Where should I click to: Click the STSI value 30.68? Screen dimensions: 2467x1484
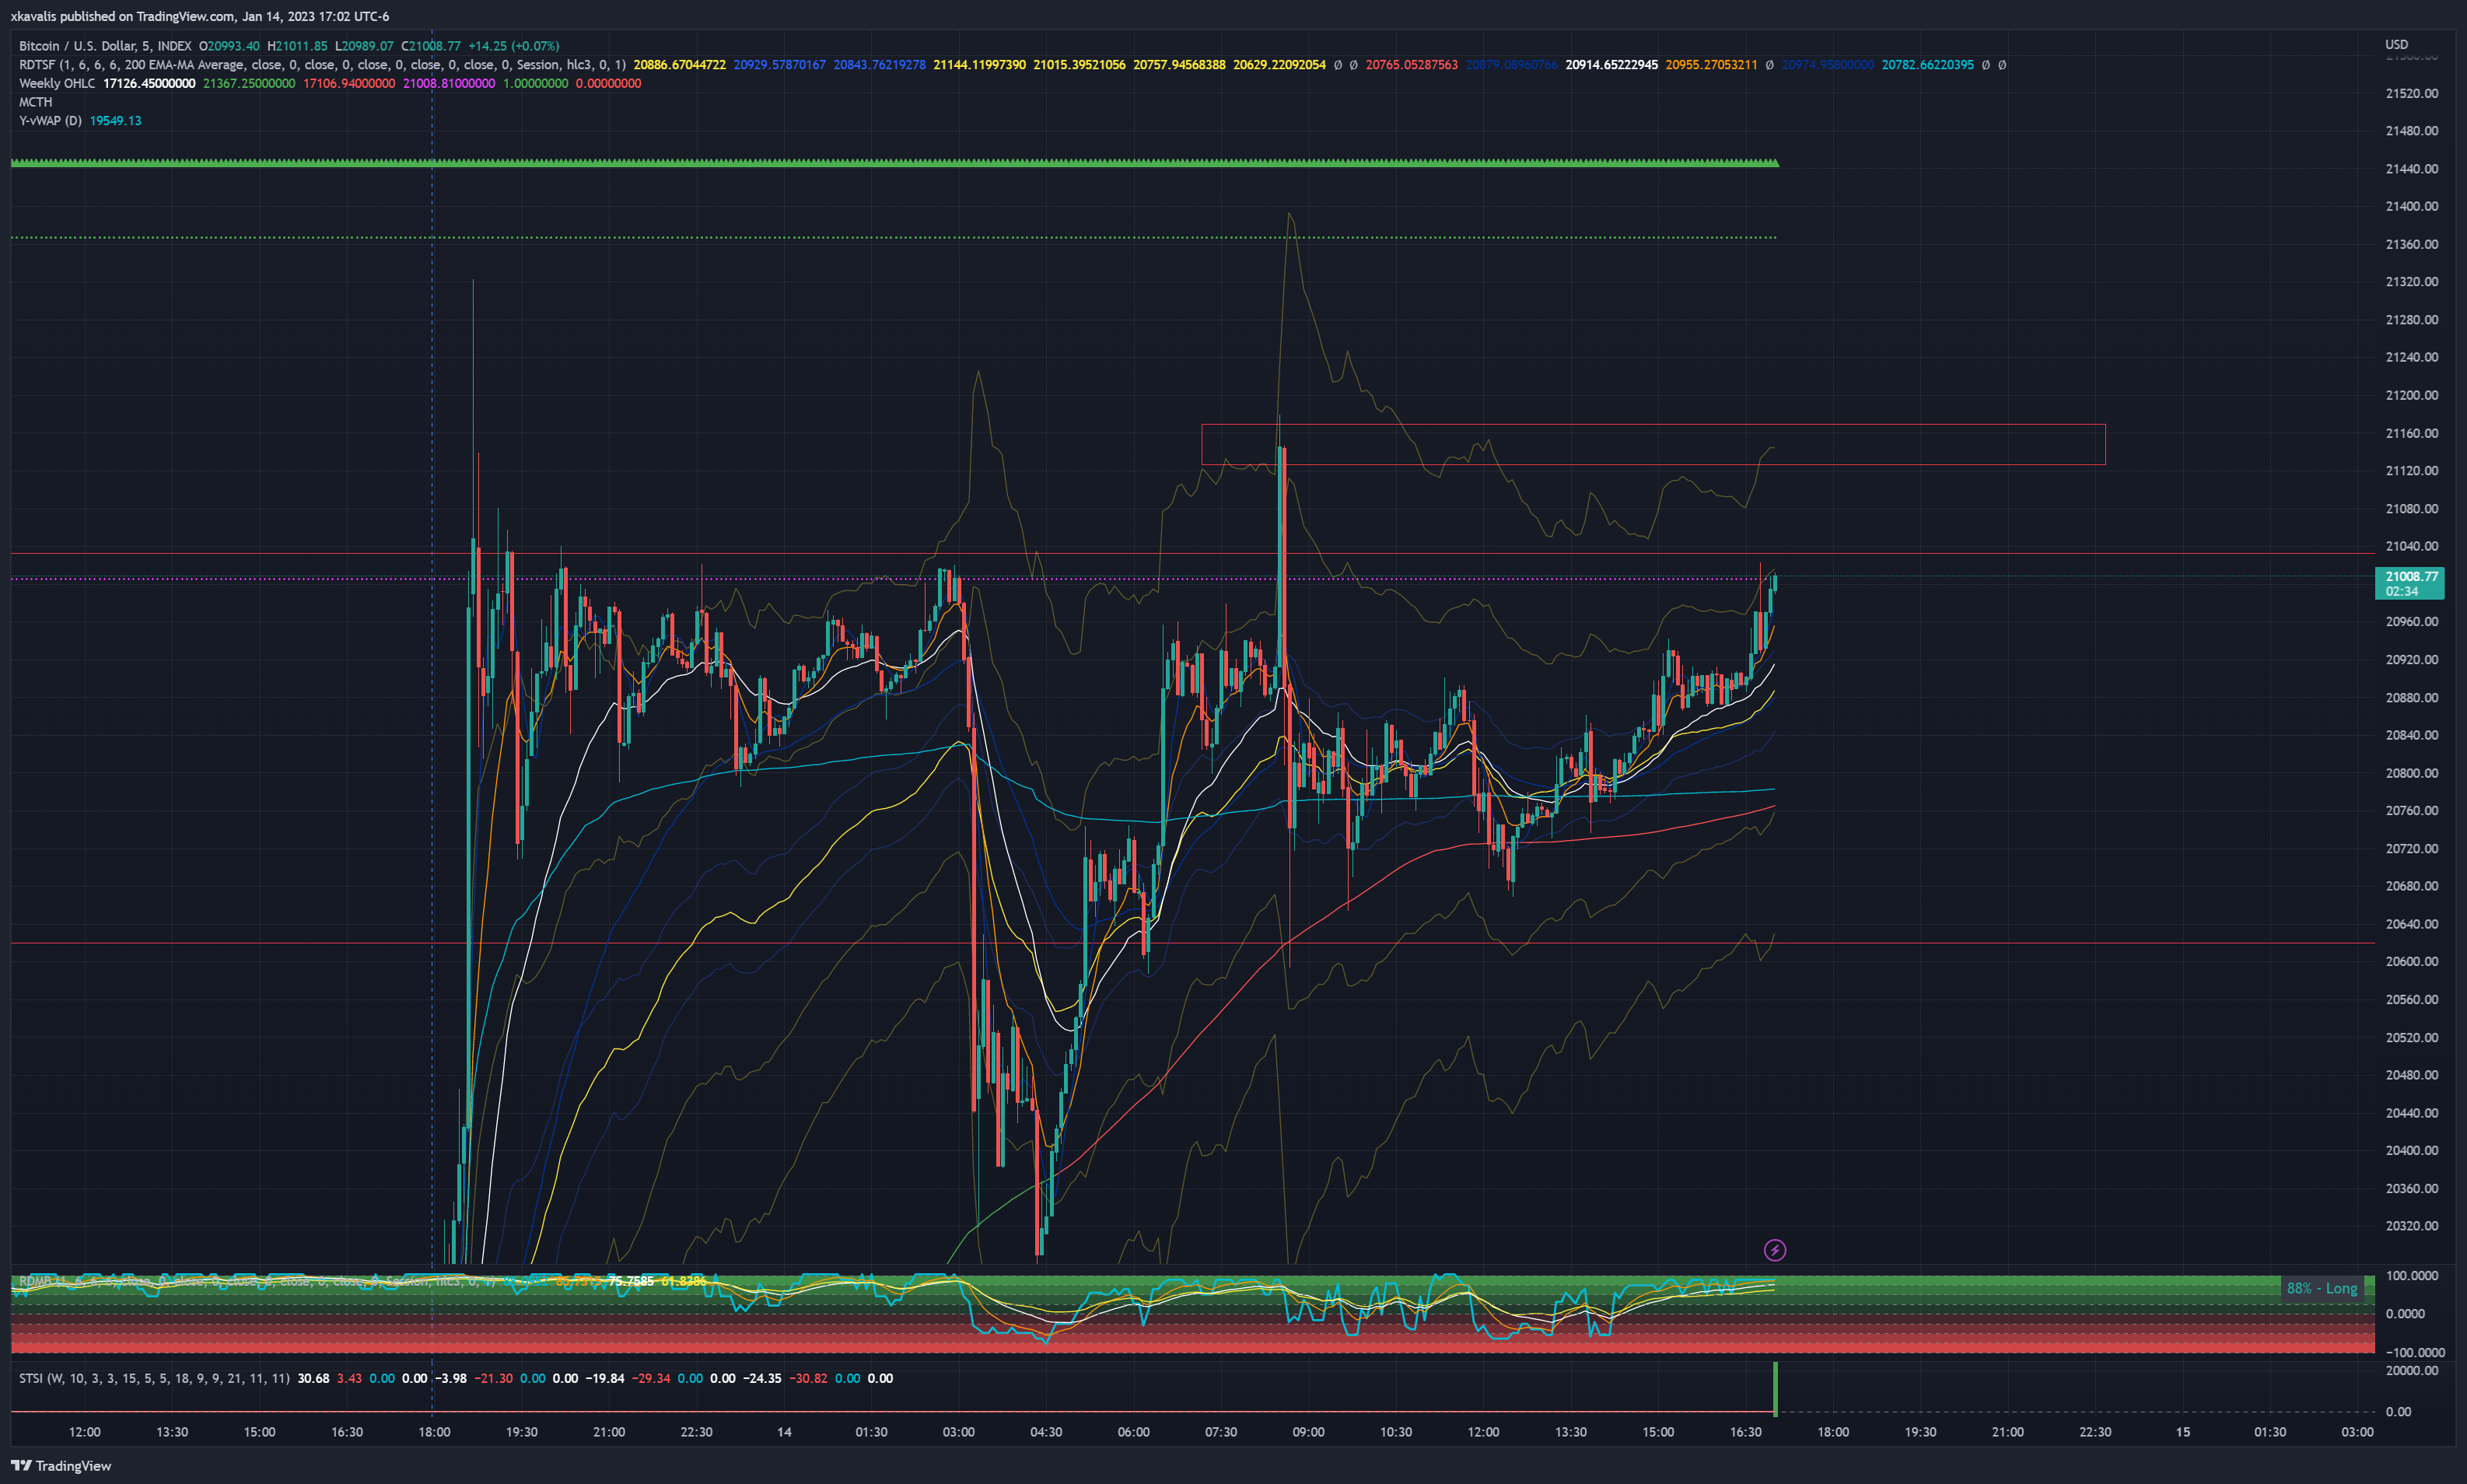(x=313, y=1378)
